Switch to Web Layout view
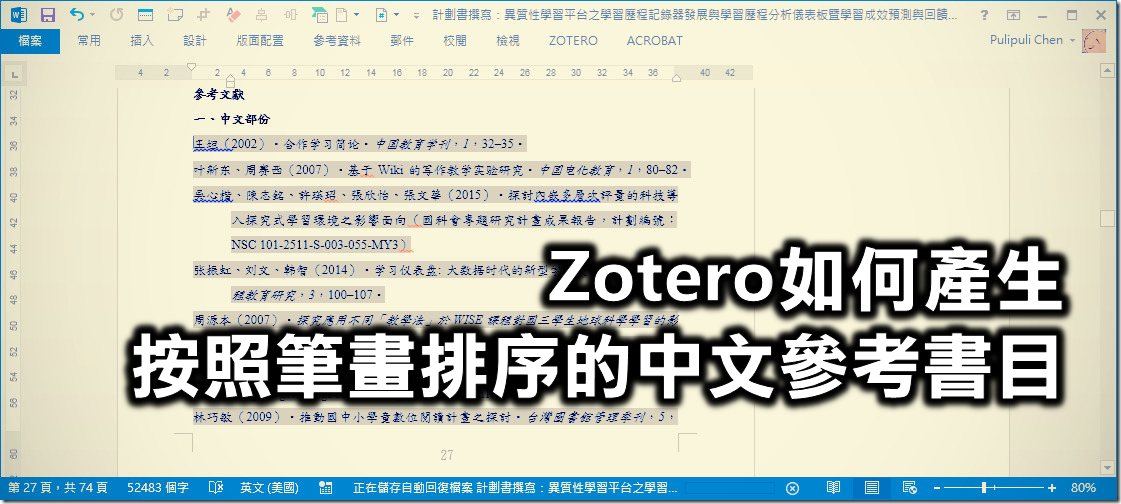This screenshot has height=504, width=1121. click(909, 488)
